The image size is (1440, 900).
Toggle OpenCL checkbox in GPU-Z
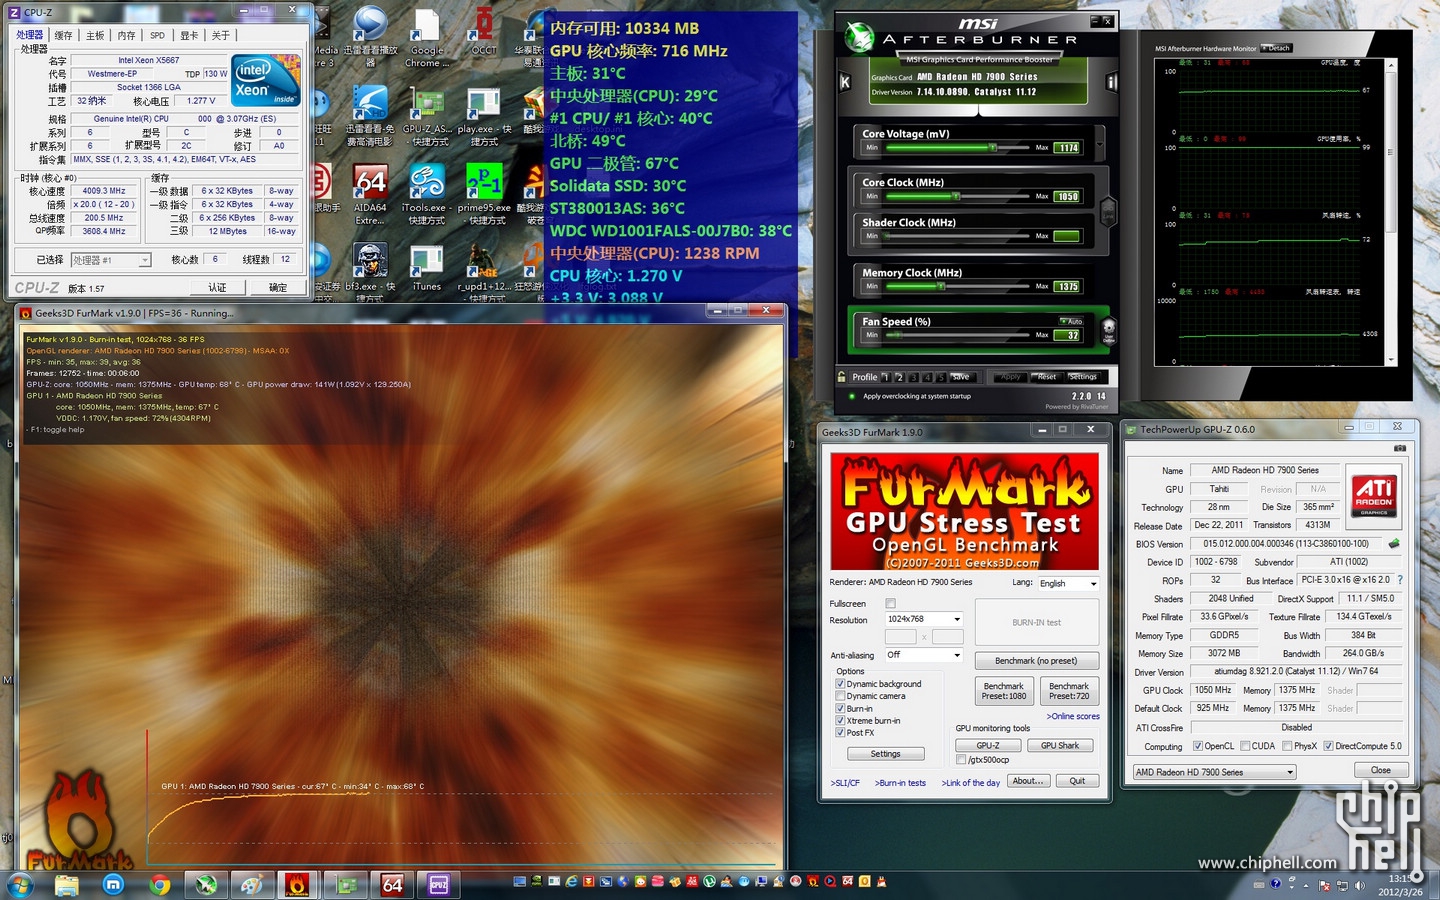tap(1198, 746)
